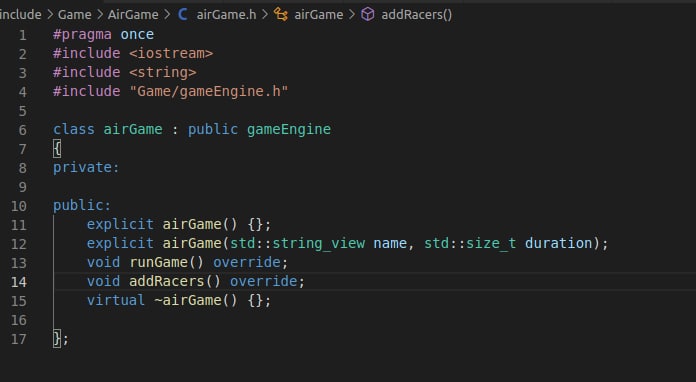Click the '<string>' include text
The height and width of the screenshot is (382, 696).
[162, 72]
